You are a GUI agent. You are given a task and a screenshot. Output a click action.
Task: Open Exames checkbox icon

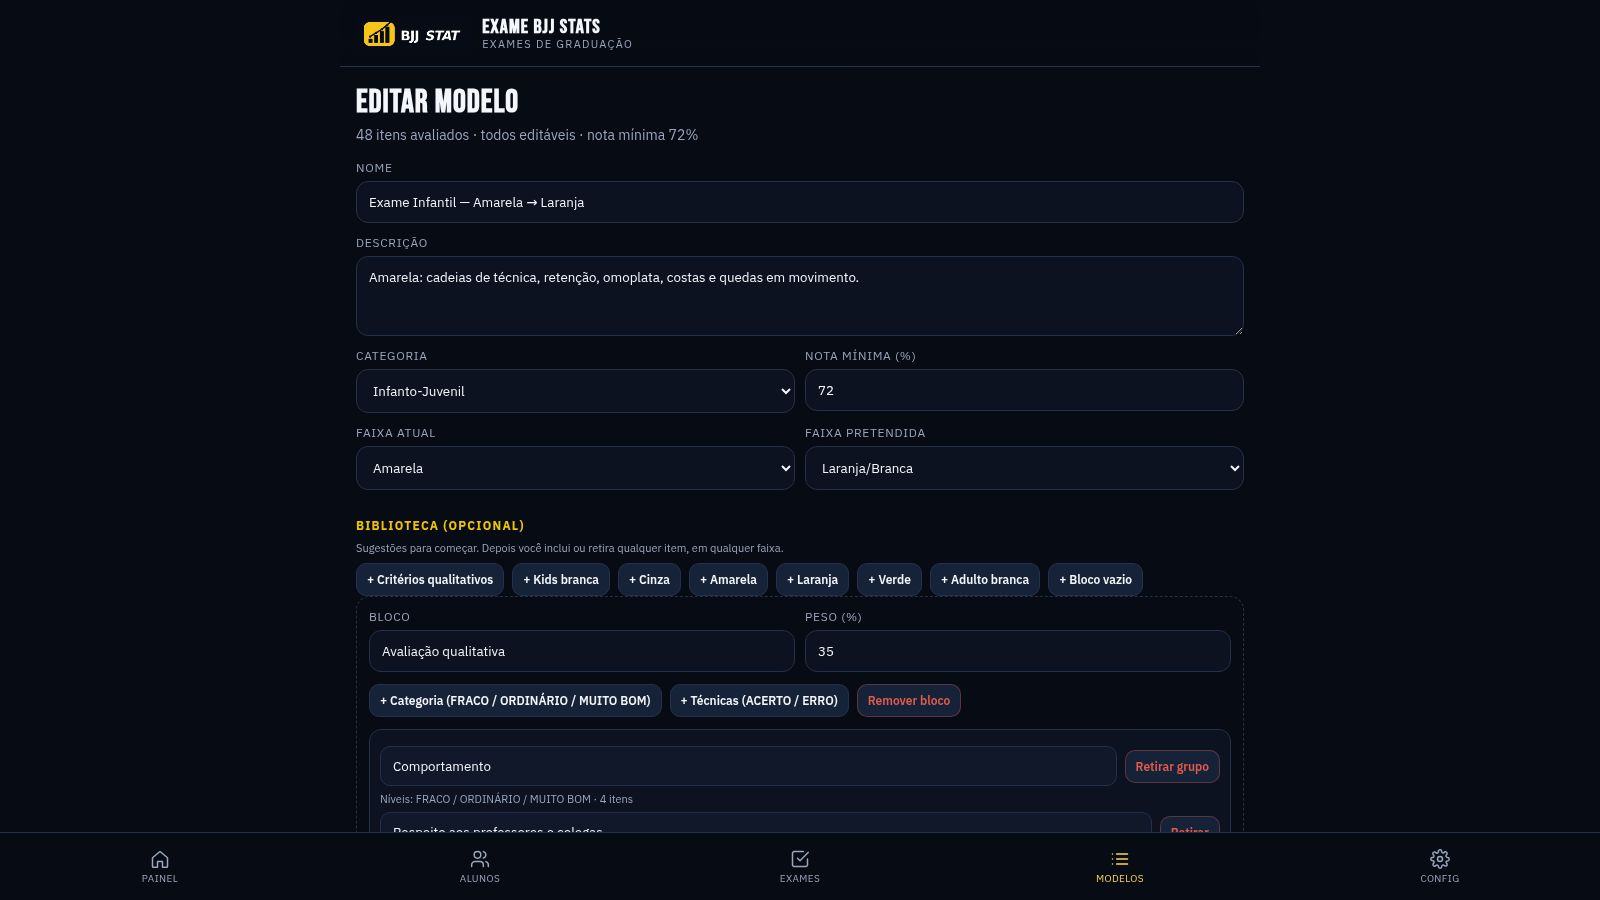(800, 859)
